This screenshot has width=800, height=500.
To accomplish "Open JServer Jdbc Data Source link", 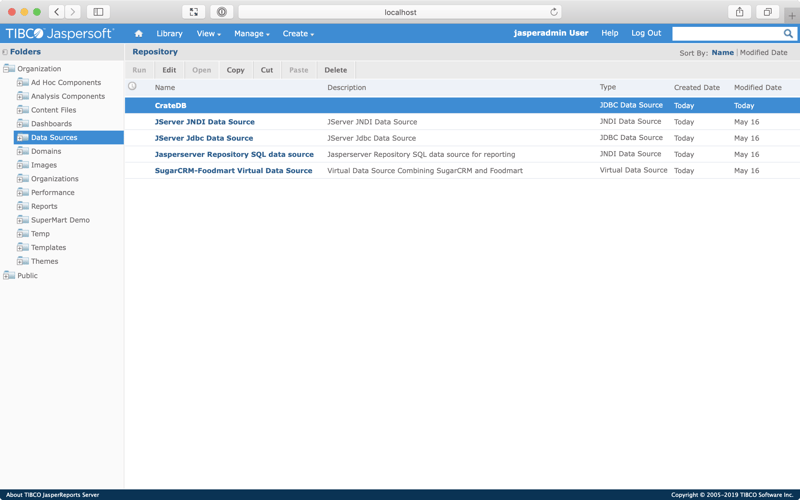I will 204,138.
